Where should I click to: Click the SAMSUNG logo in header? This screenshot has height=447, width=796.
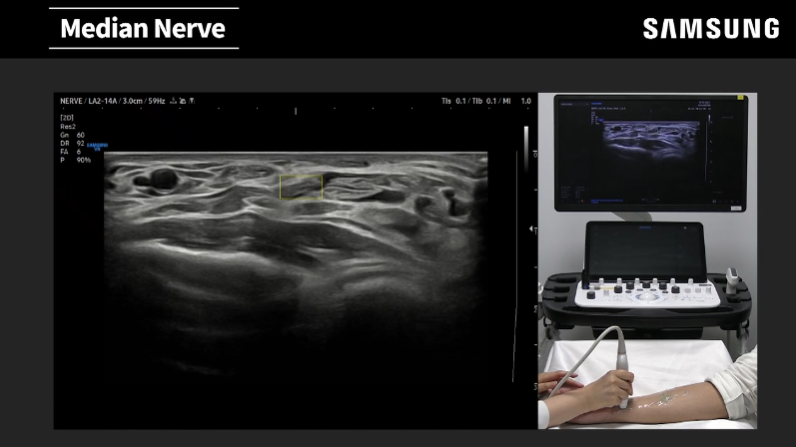pos(711,28)
